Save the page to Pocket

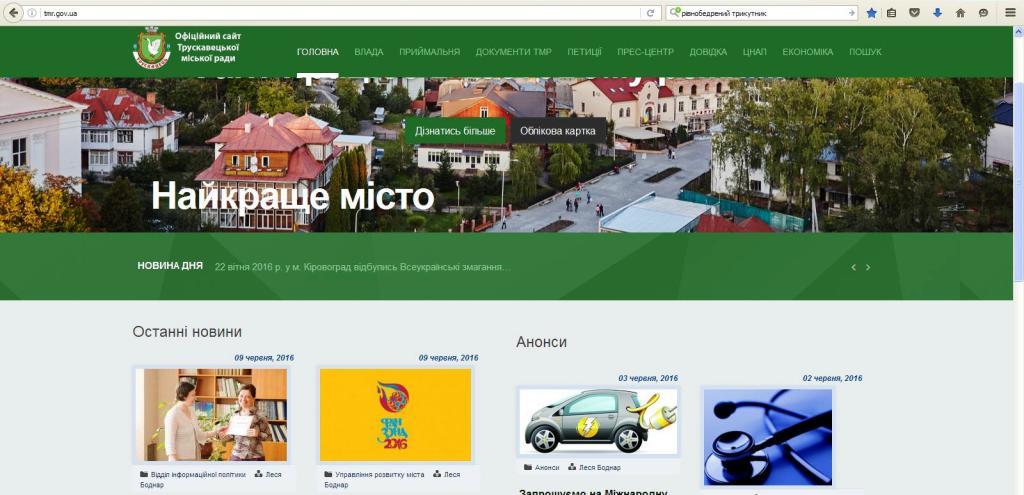pos(916,13)
